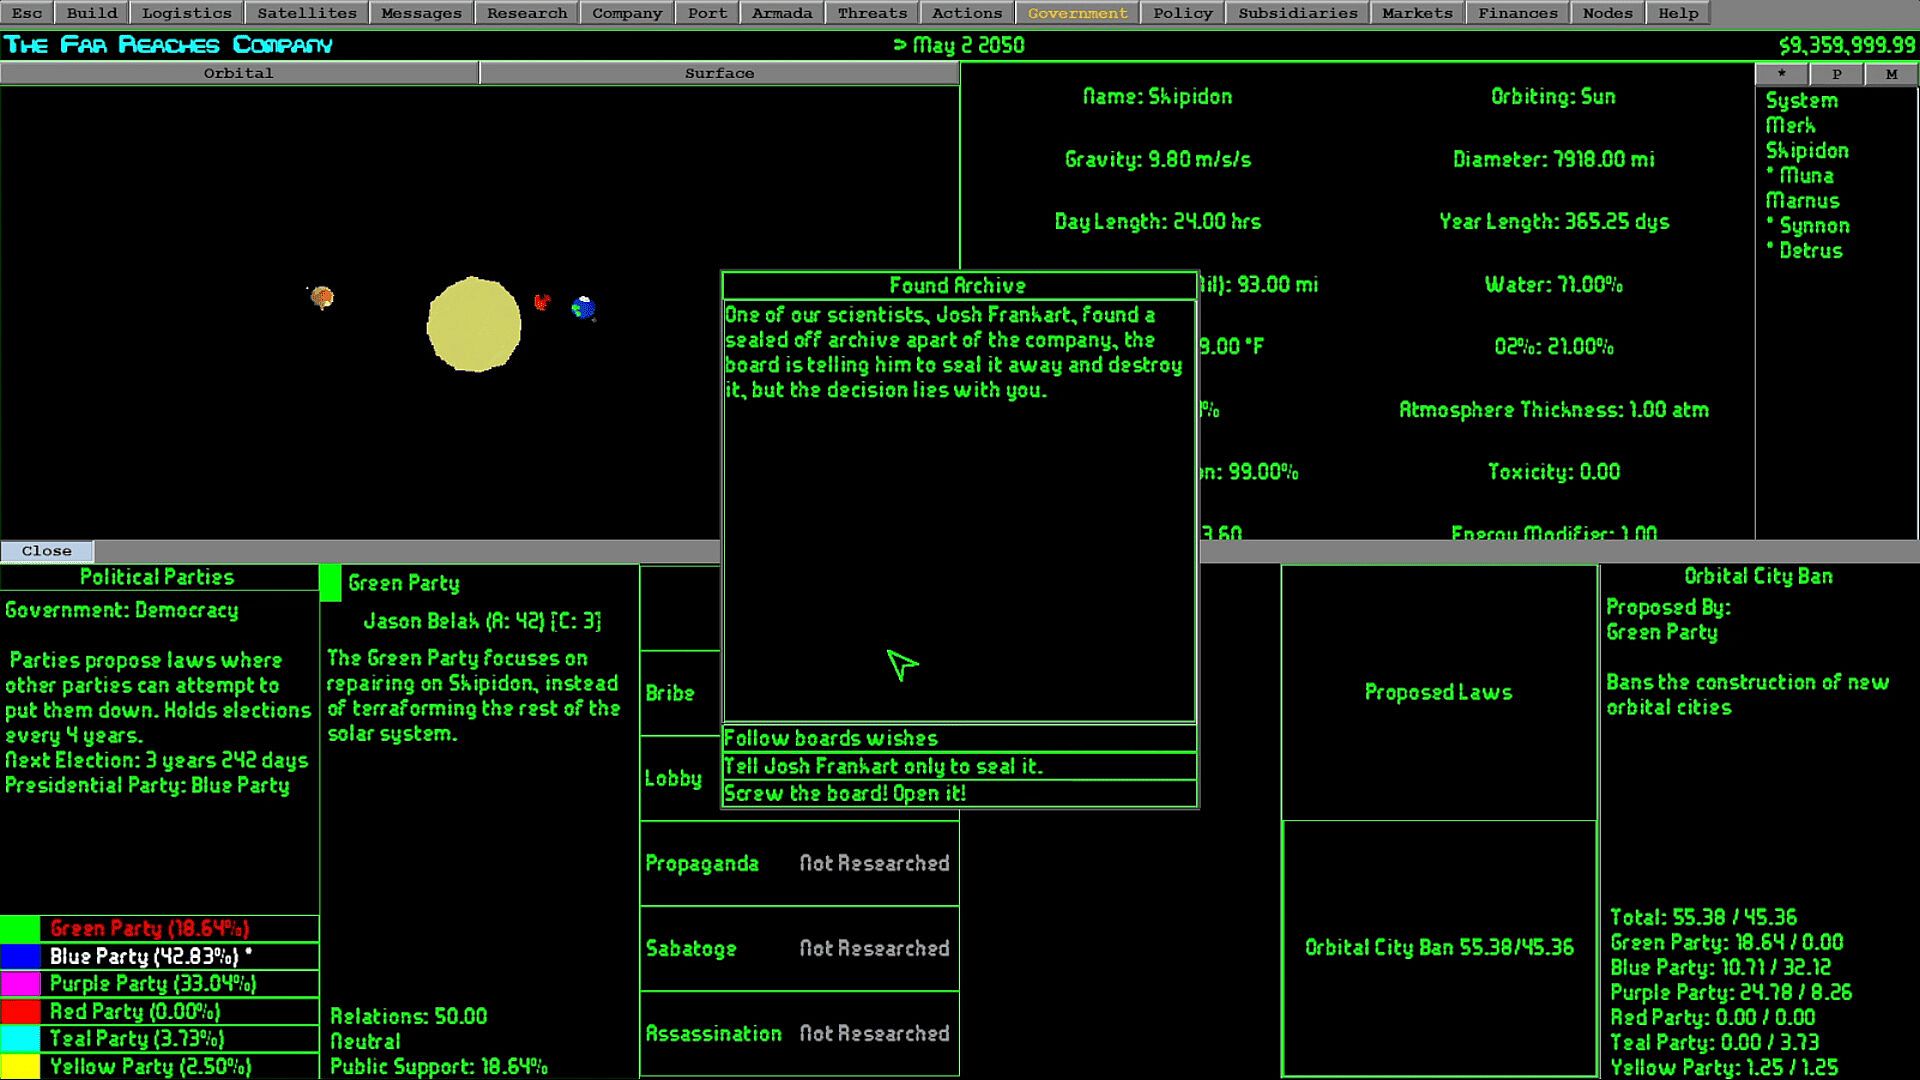The image size is (1920, 1080).
Task: Select the orange outer planet icon
Action: point(322,297)
